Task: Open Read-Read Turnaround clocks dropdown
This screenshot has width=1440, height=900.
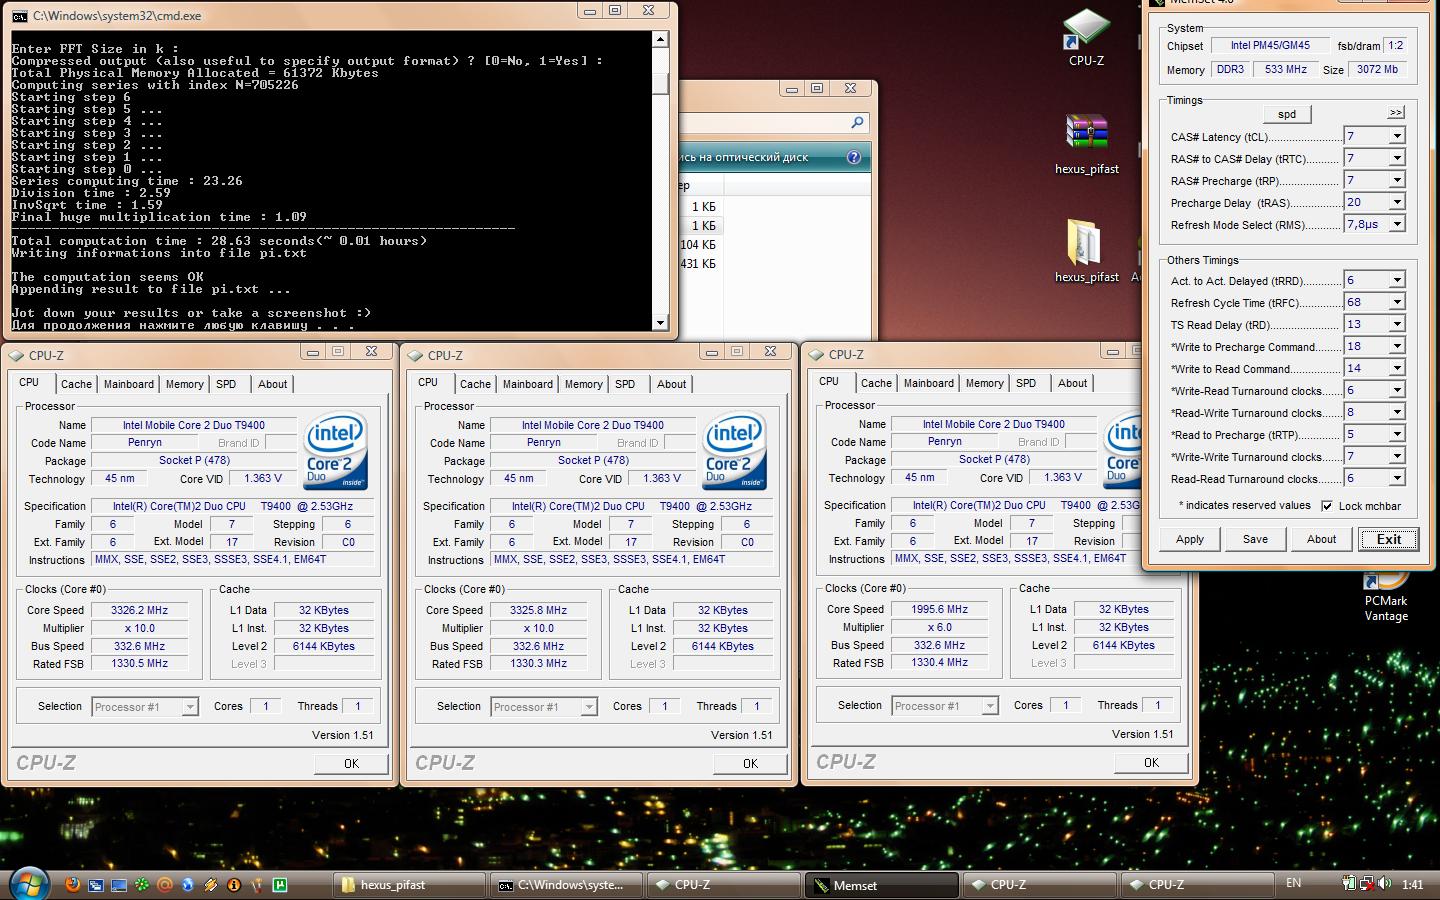Action: tap(1397, 478)
